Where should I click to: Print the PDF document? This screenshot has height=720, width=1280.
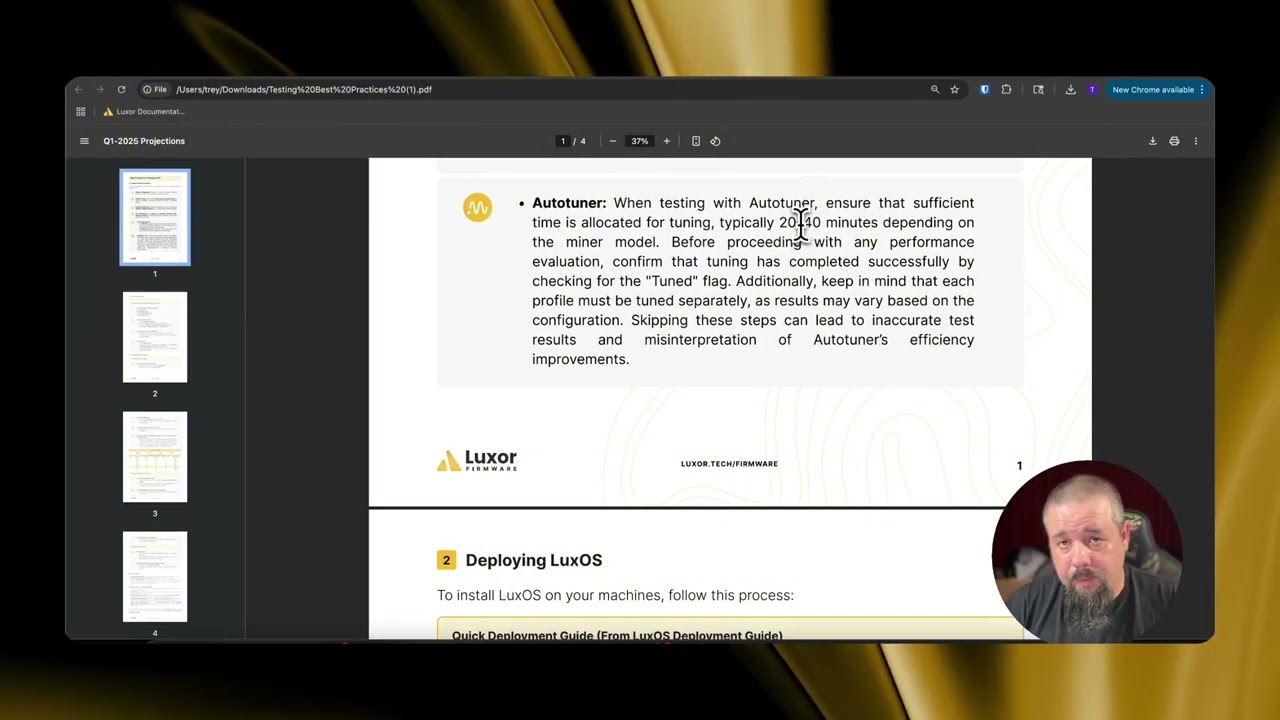pos(1174,141)
